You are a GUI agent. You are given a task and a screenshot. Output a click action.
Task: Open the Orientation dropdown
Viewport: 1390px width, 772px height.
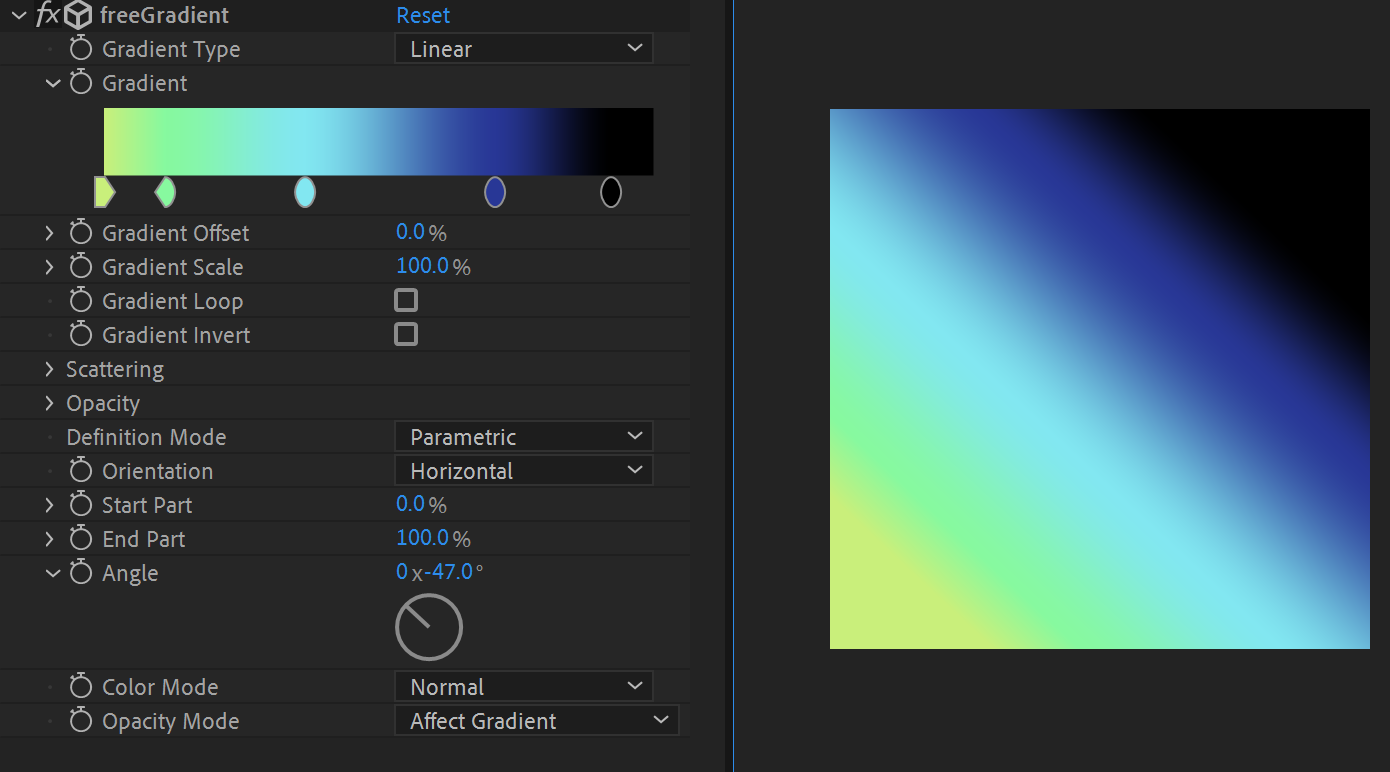click(x=524, y=471)
